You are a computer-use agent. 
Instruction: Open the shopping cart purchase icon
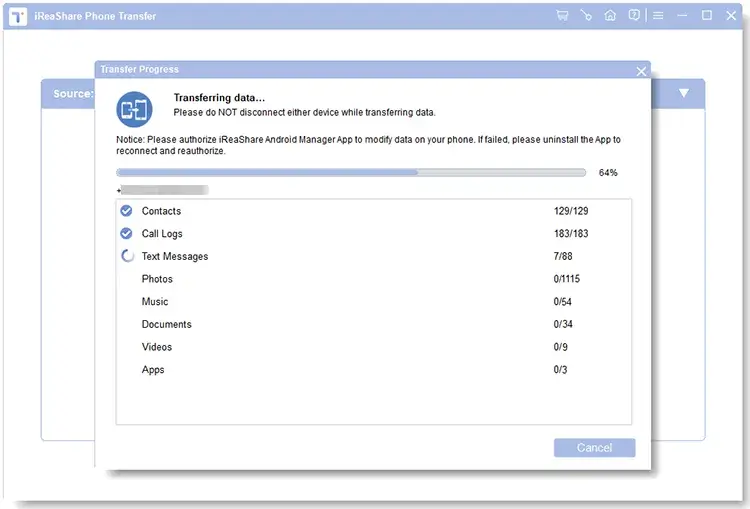point(562,16)
